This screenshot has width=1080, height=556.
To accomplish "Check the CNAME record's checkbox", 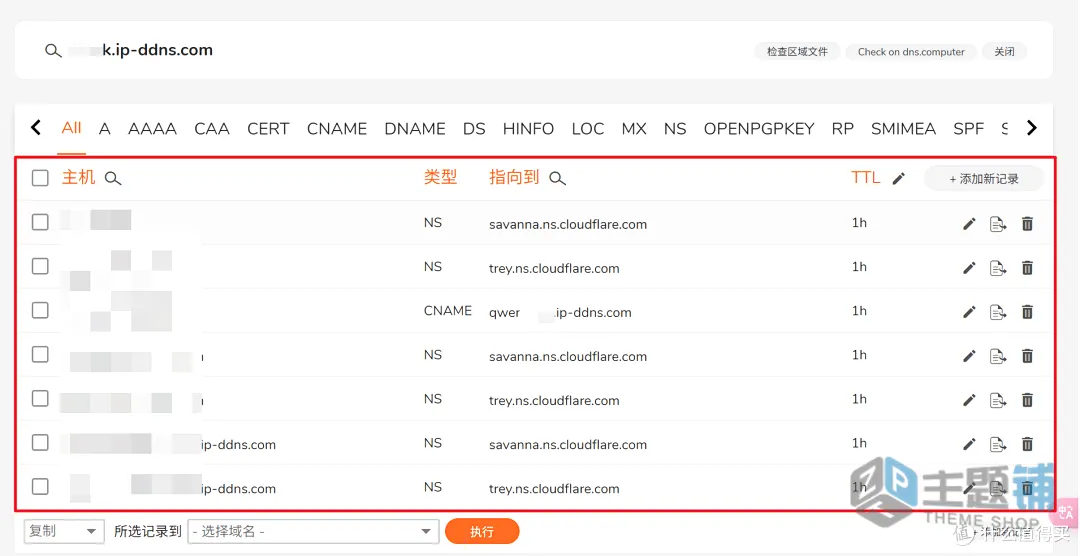I will [x=40, y=310].
